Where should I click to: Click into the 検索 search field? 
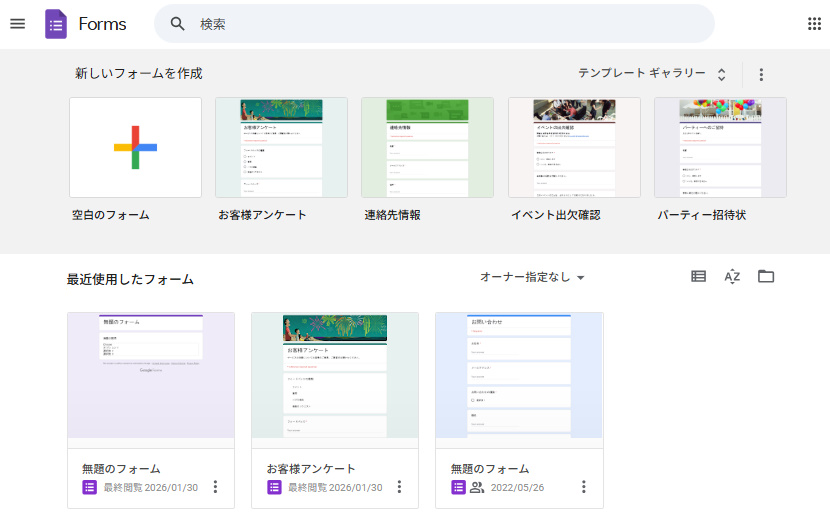tap(440, 24)
